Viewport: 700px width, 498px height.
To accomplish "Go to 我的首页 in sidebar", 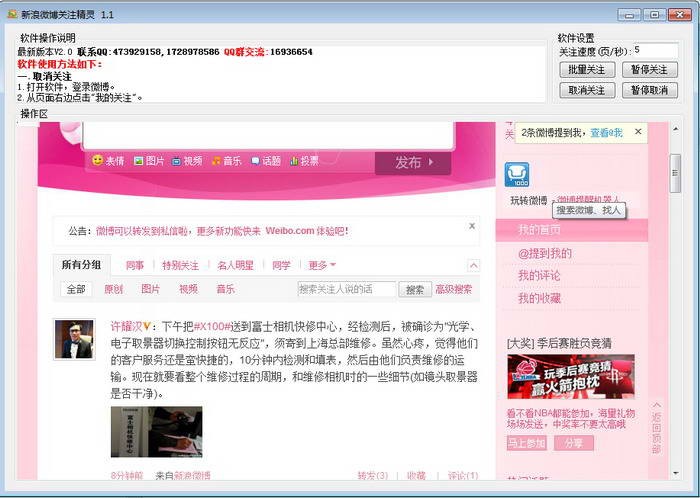I will 571,230.
